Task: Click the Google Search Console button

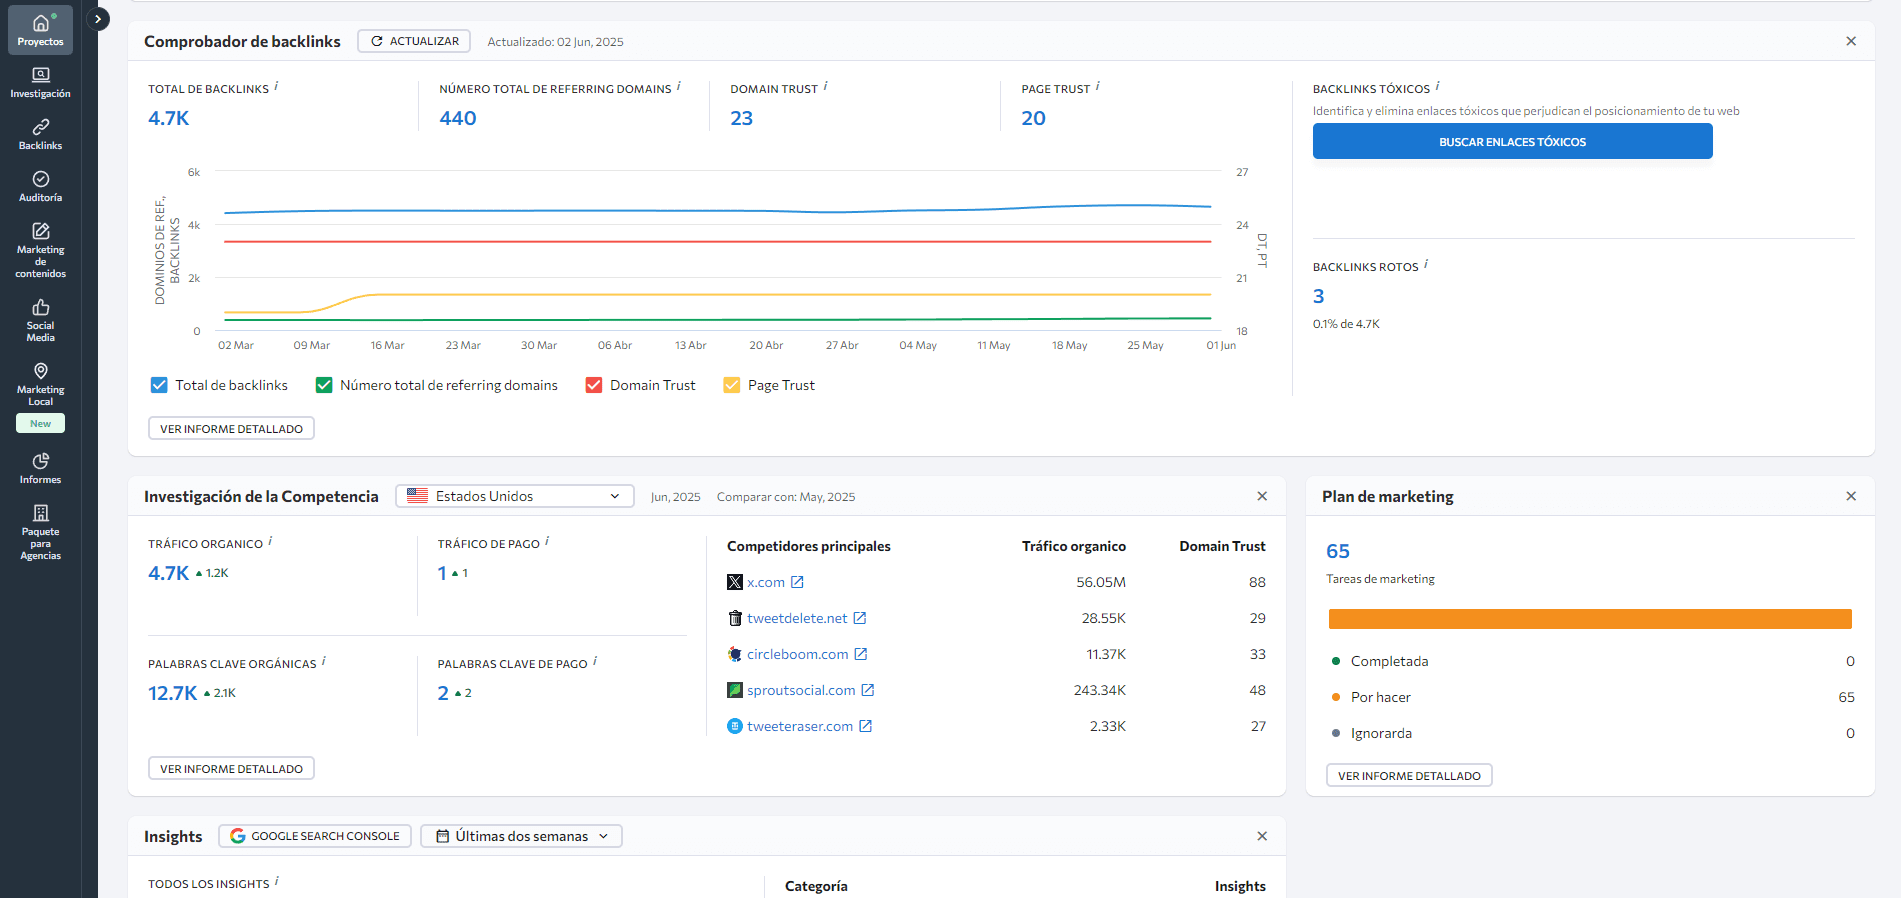Action: coord(315,836)
